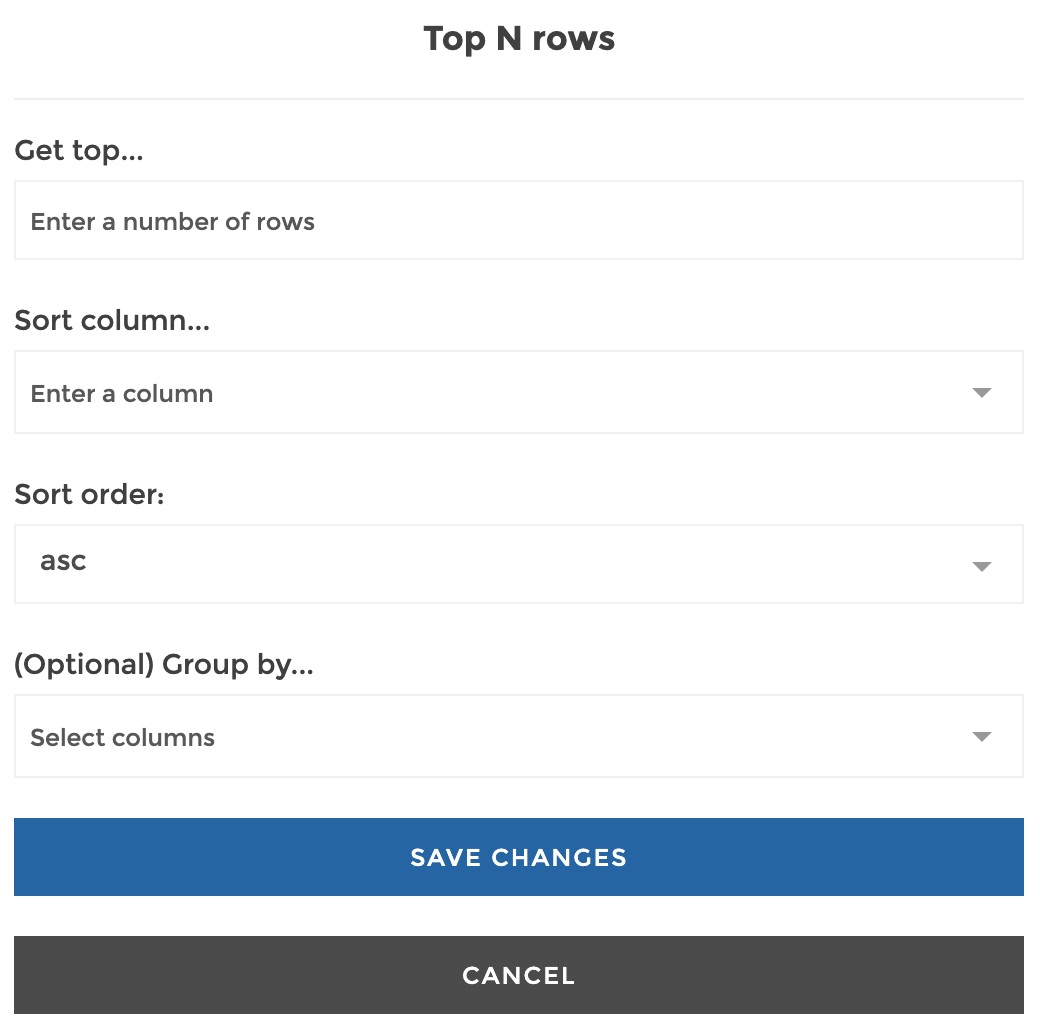The image size is (1040, 1024).
Task: Click the 'Select columns' placeholder text
Action: point(123,737)
